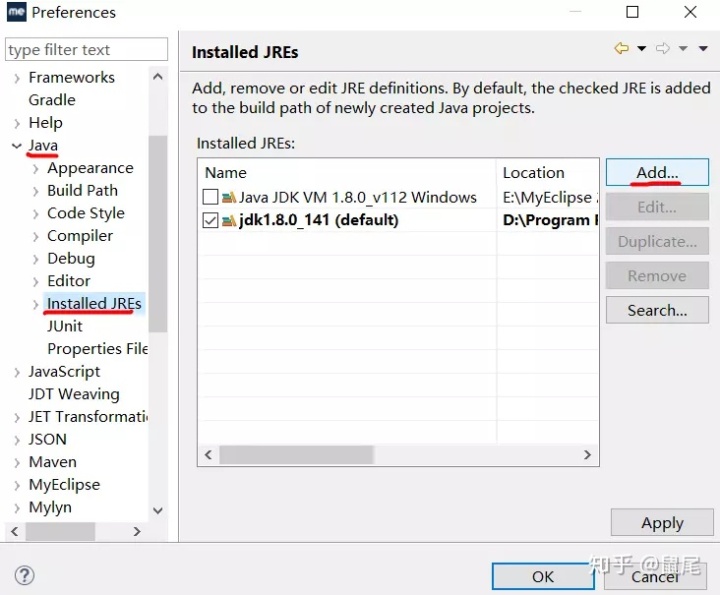
Task: Expand the Compiler node
Action: click(x=35, y=236)
